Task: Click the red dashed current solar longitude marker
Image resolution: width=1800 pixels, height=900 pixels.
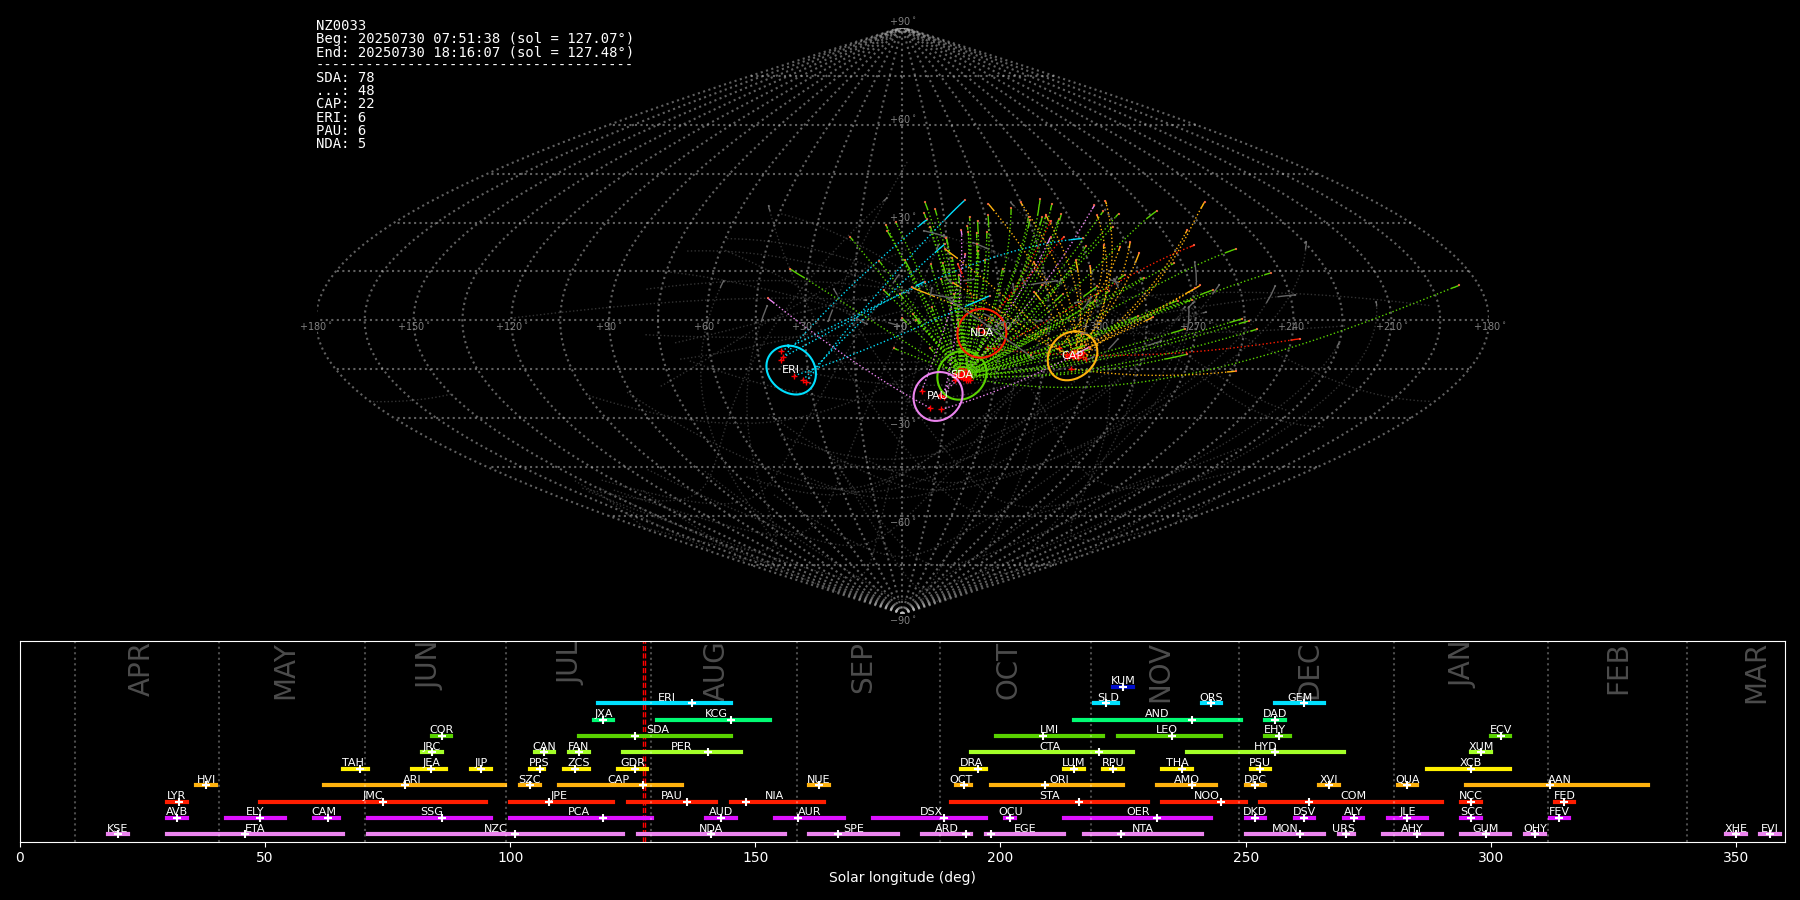Action: pos(644,741)
